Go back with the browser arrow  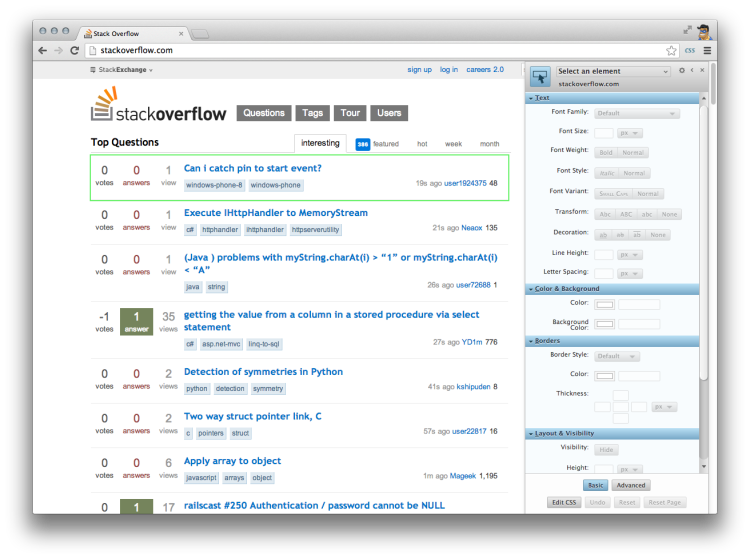[x=43, y=50]
